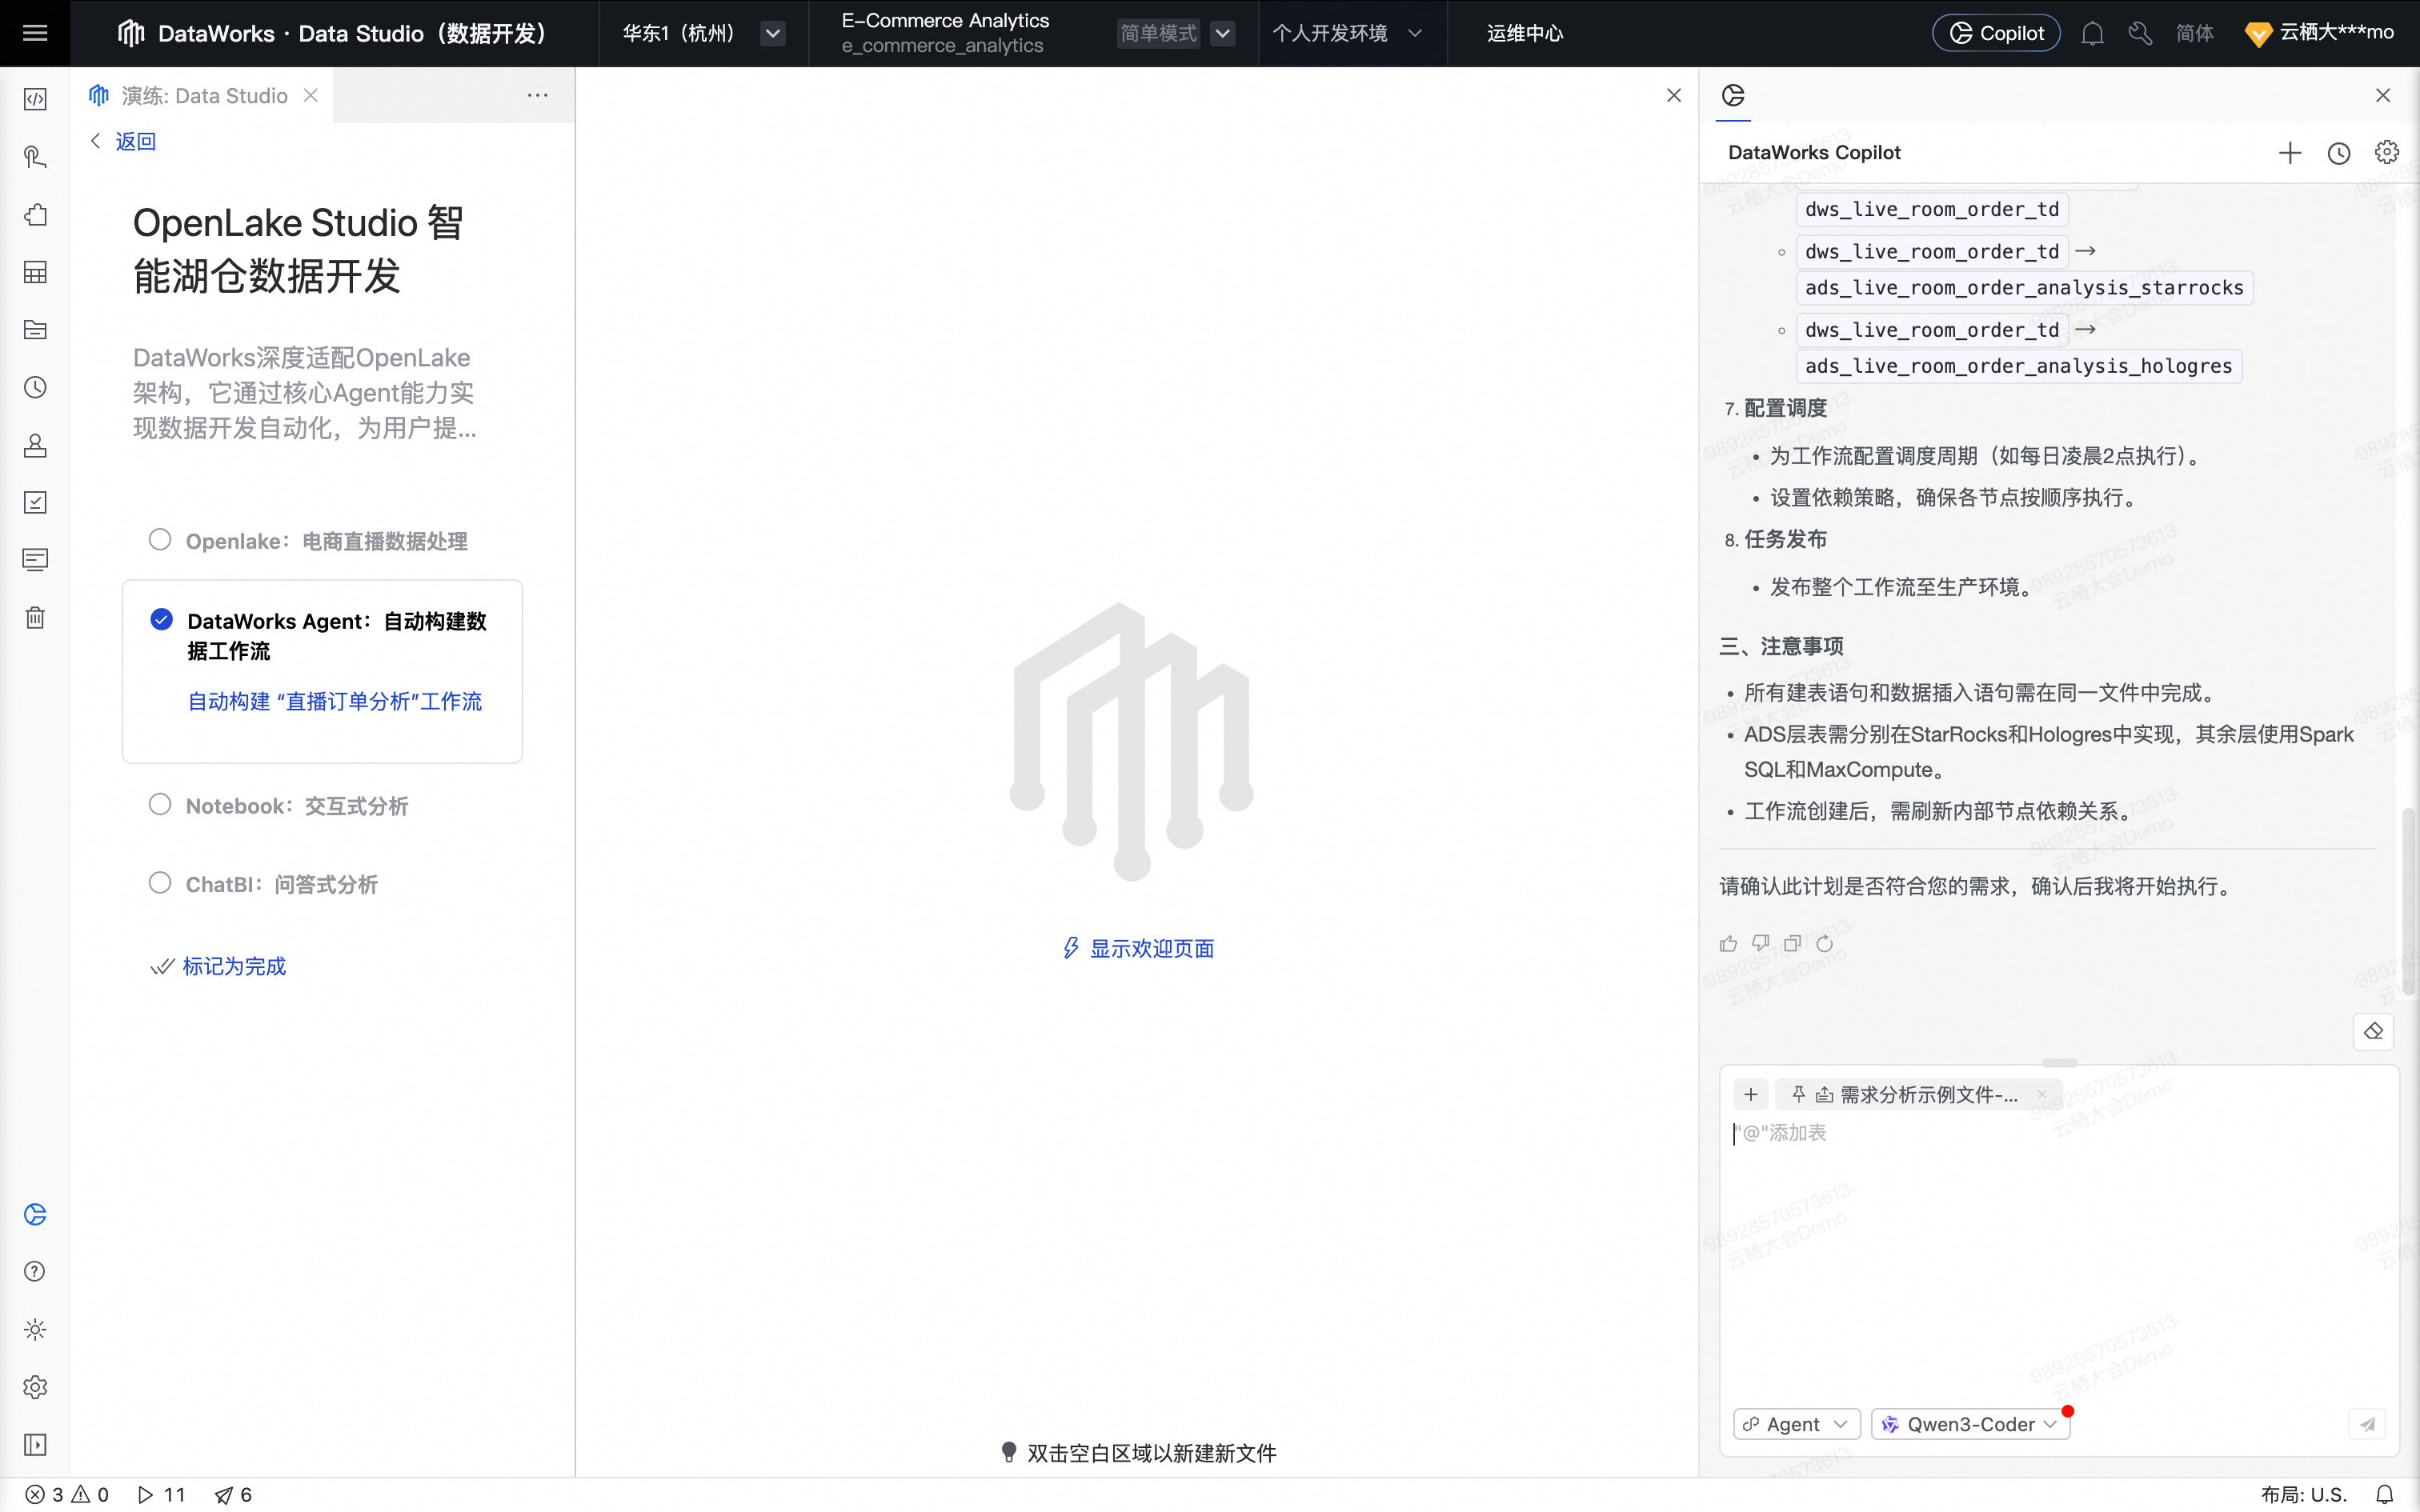Open Copilot chat history clock icon
Image resolution: width=2420 pixels, height=1512 pixels.
click(x=2338, y=153)
